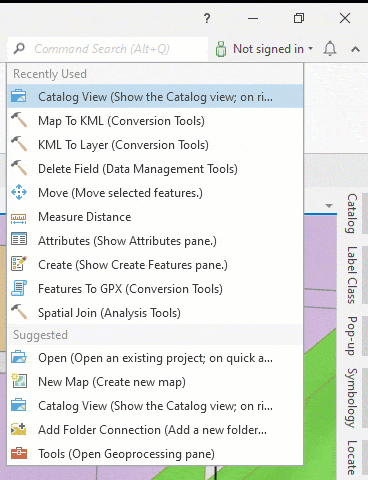Select Catalog View under Recently Used
Image resolution: width=368 pixels, height=480 pixels.
pos(155,96)
